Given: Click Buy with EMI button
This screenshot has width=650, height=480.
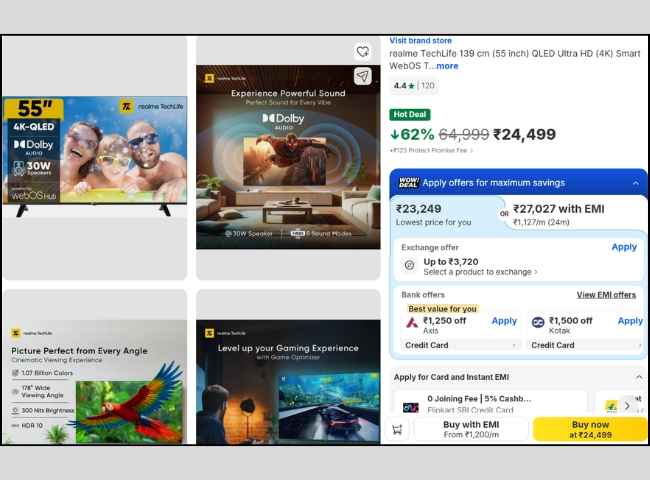Looking at the screenshot, I should click(x=471, y=429).
